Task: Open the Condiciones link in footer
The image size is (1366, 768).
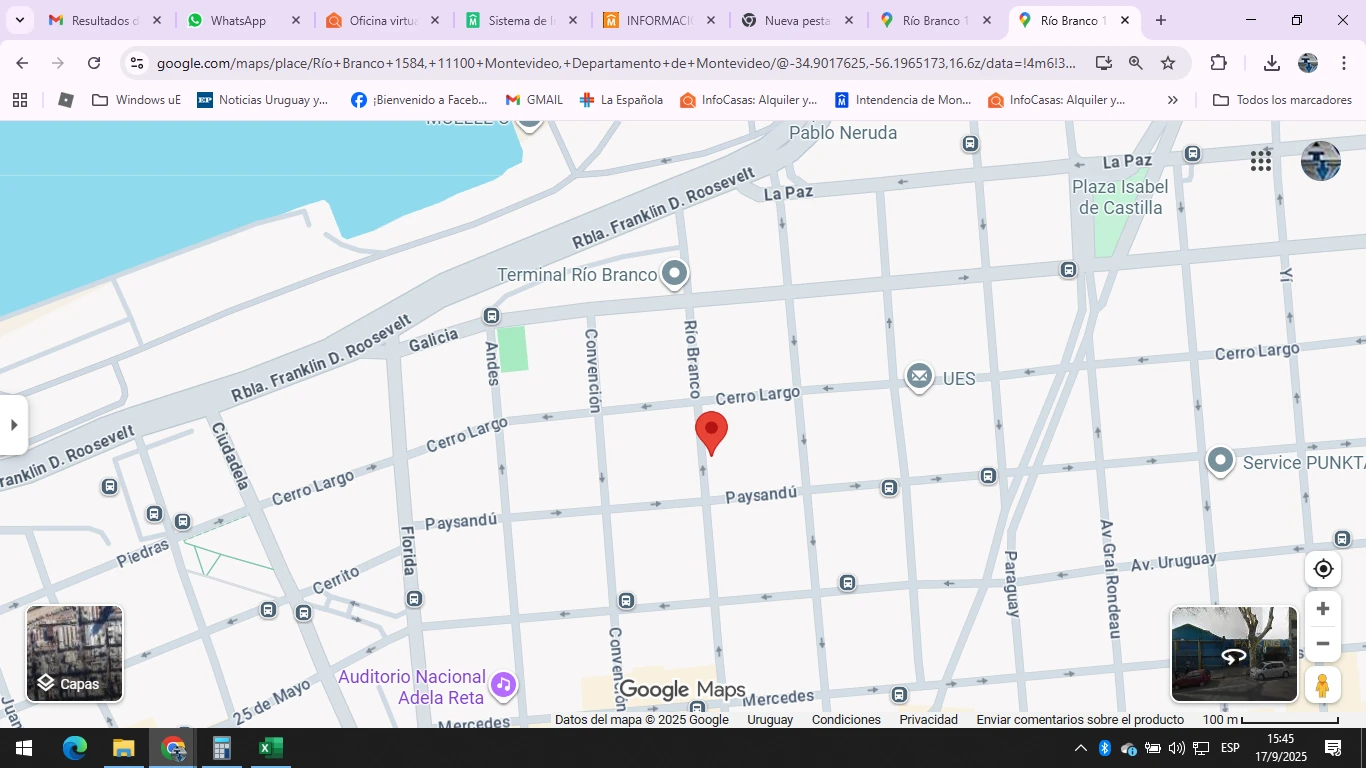Action: (846, 719)
